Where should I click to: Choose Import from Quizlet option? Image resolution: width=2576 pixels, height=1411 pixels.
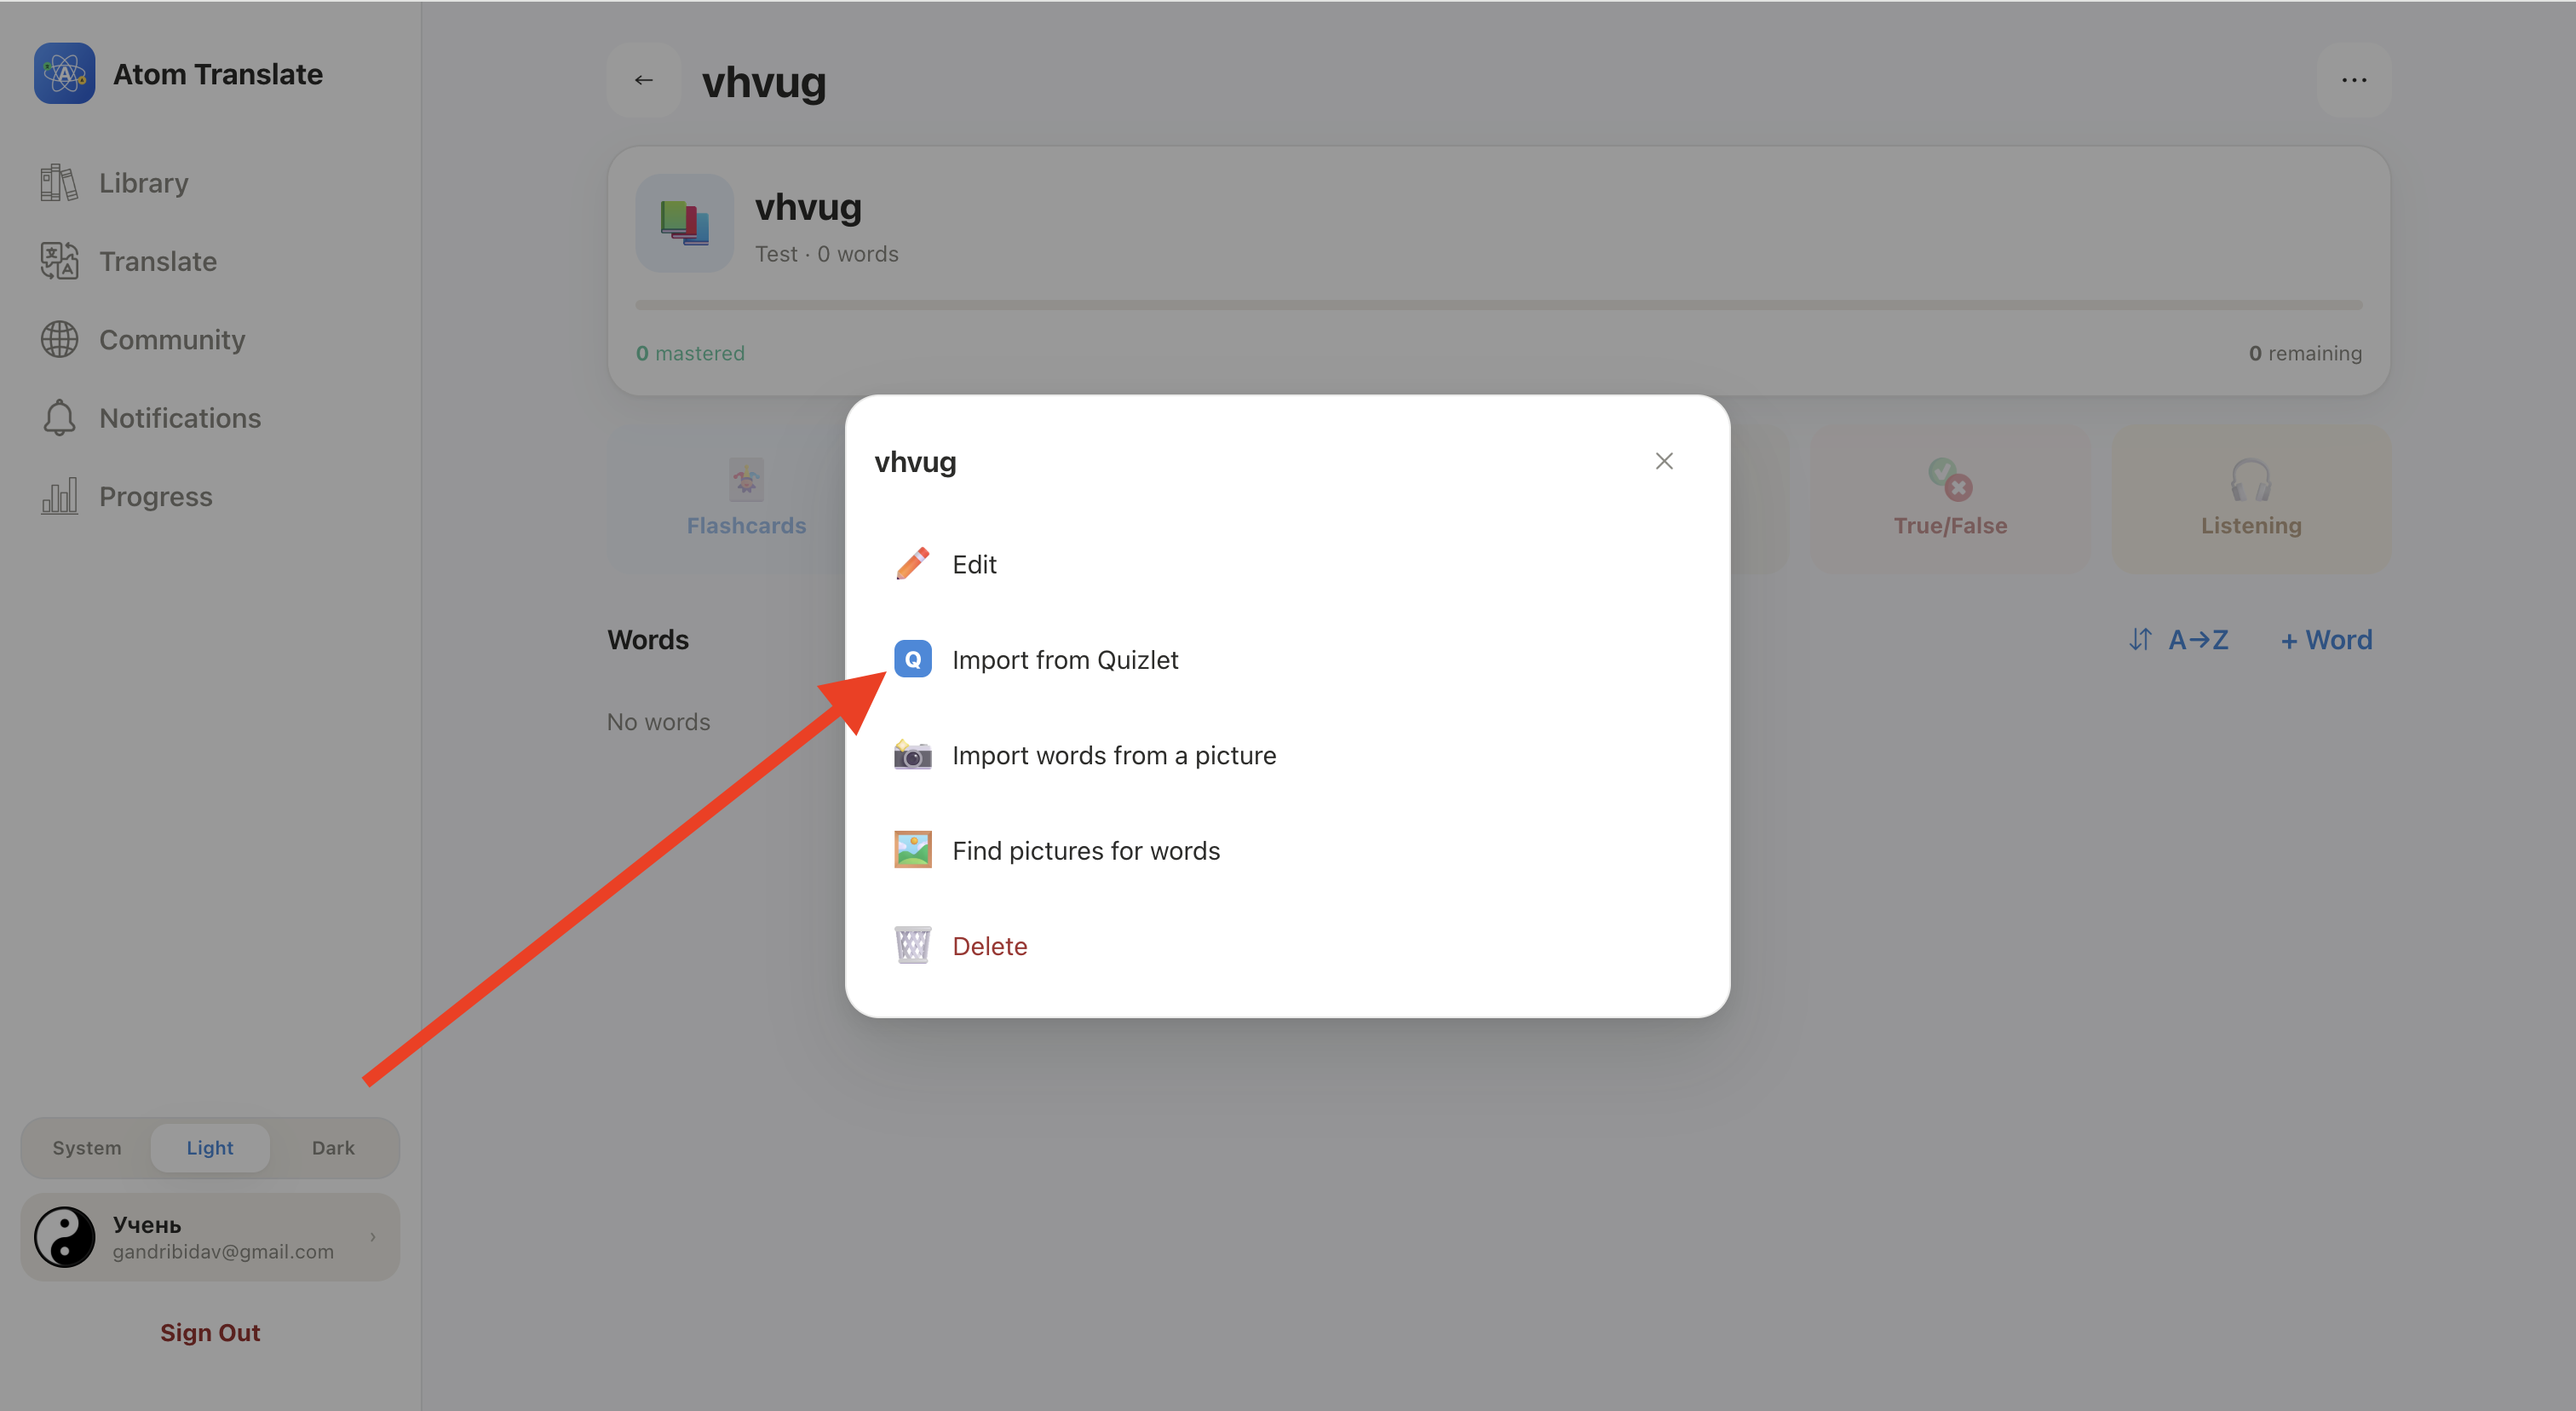pos(1287,659)
